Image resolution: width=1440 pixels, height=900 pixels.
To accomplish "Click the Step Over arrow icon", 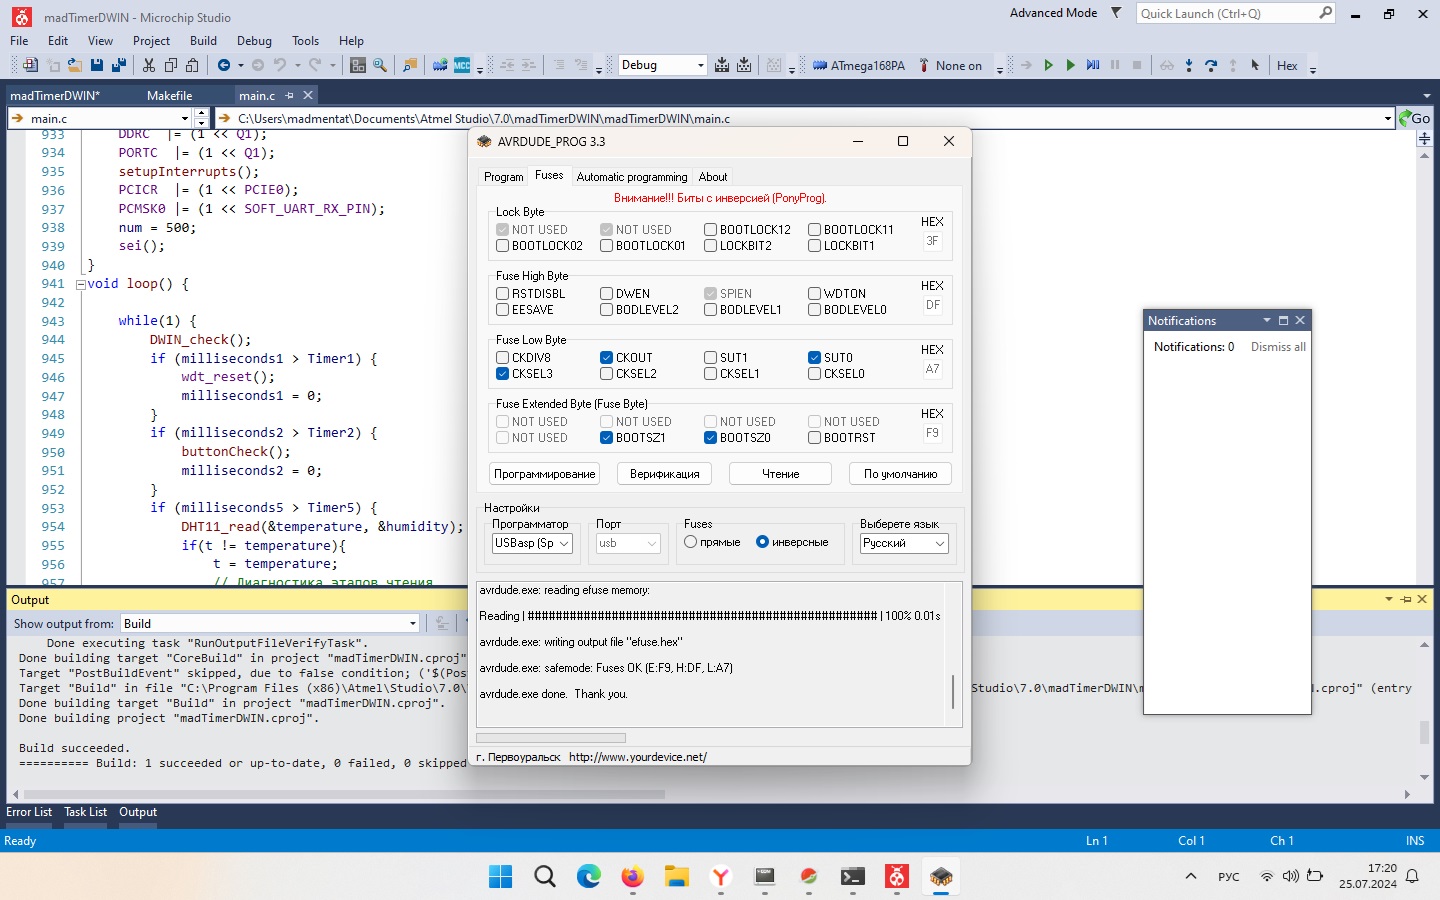I will pyautogui.click(x=1211, y=65).
